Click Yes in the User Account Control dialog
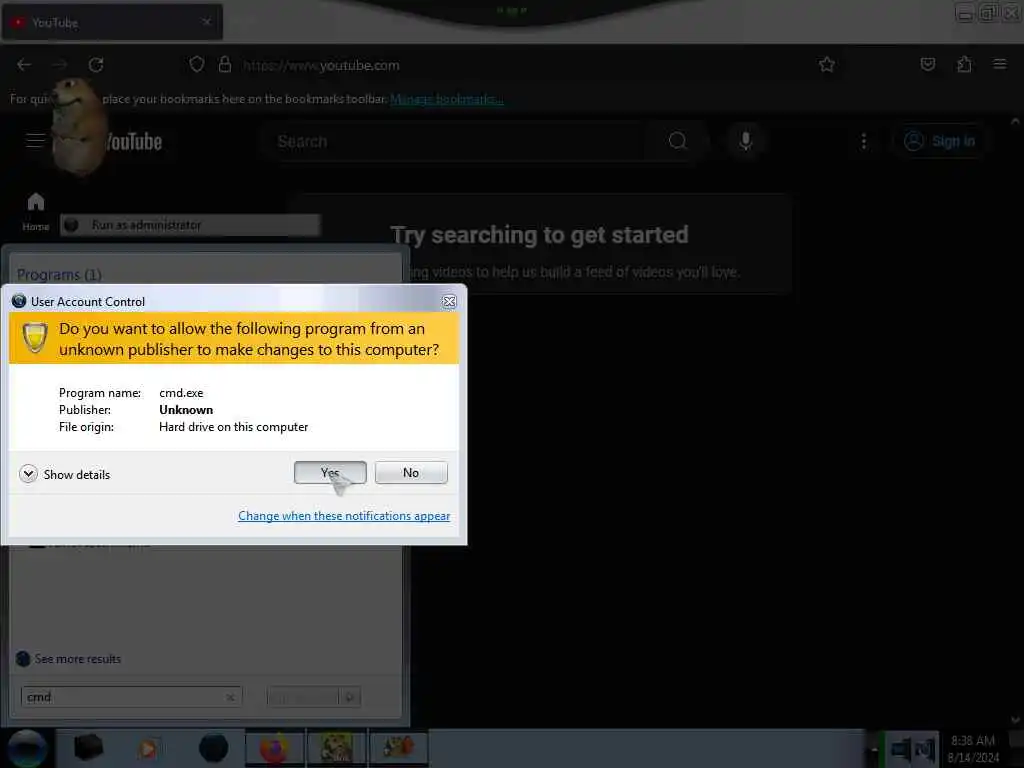The height and width of the screenshot is (768, 1024). click(330, 472)
